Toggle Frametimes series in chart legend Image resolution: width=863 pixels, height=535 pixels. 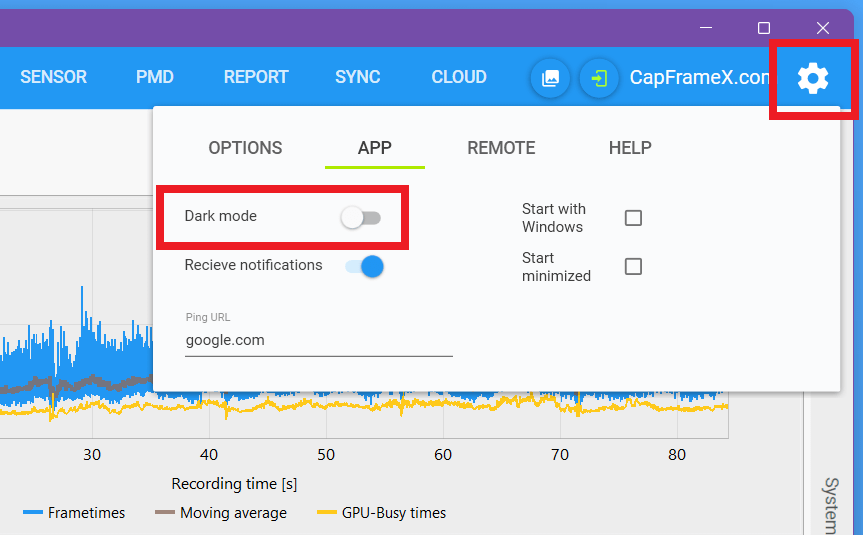(x=74, y=512)
